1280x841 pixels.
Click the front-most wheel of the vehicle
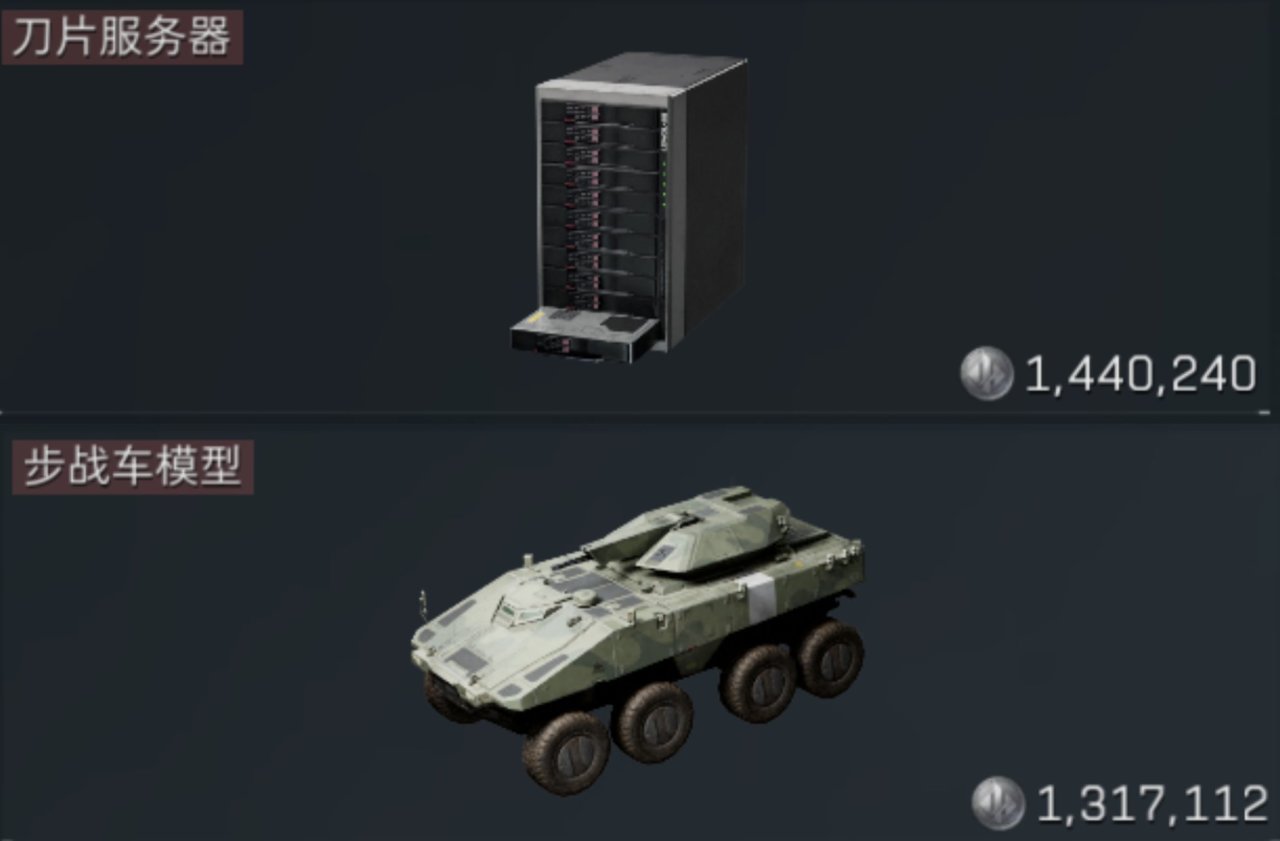(566, 753)
